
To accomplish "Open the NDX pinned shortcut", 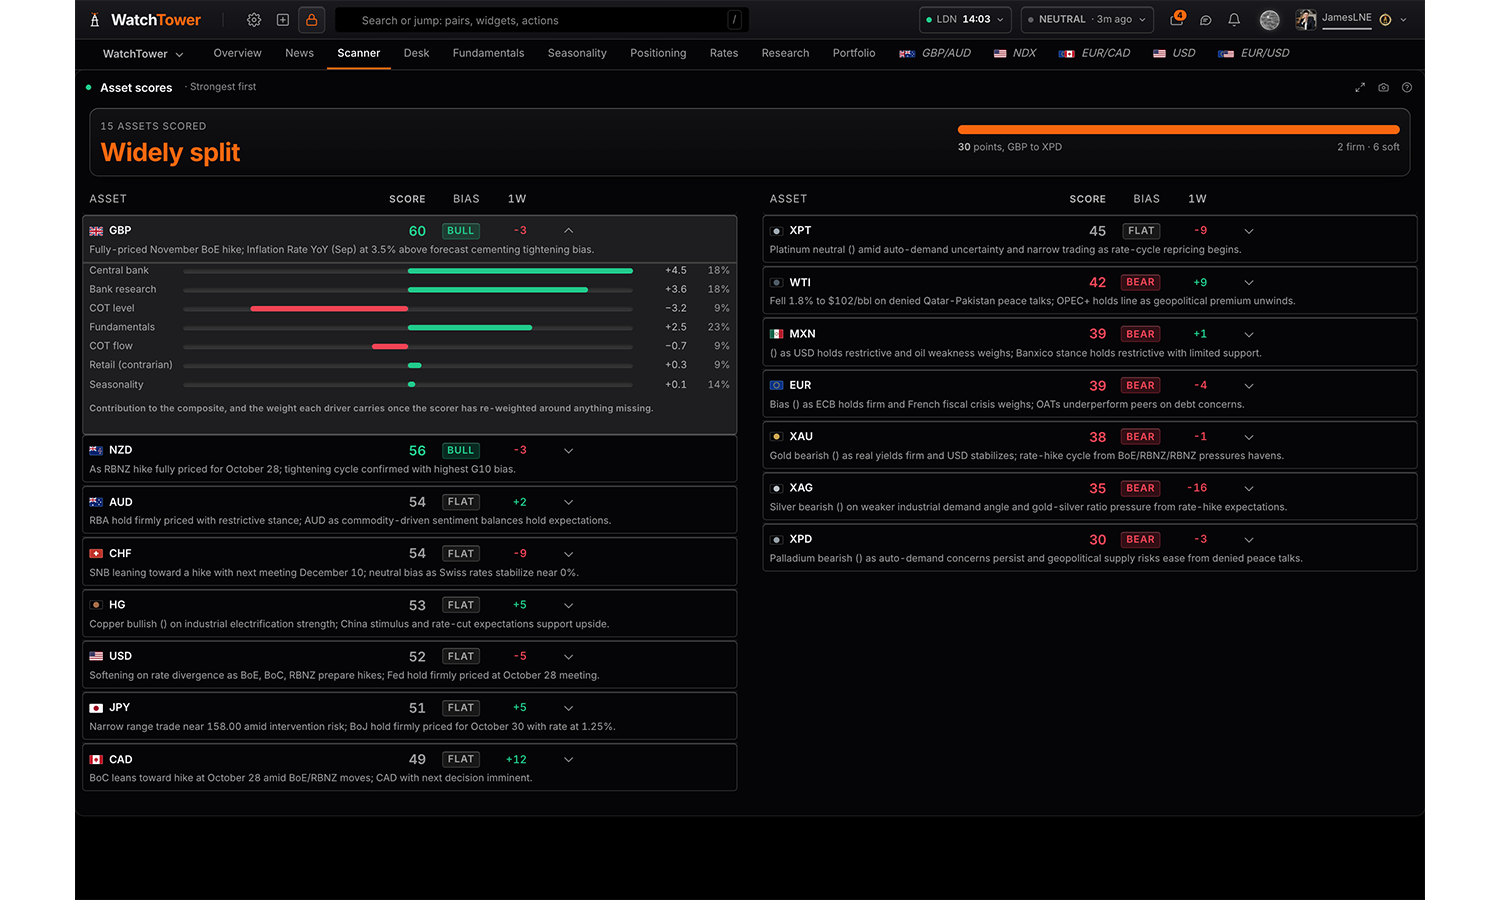I will (1015, 54).
